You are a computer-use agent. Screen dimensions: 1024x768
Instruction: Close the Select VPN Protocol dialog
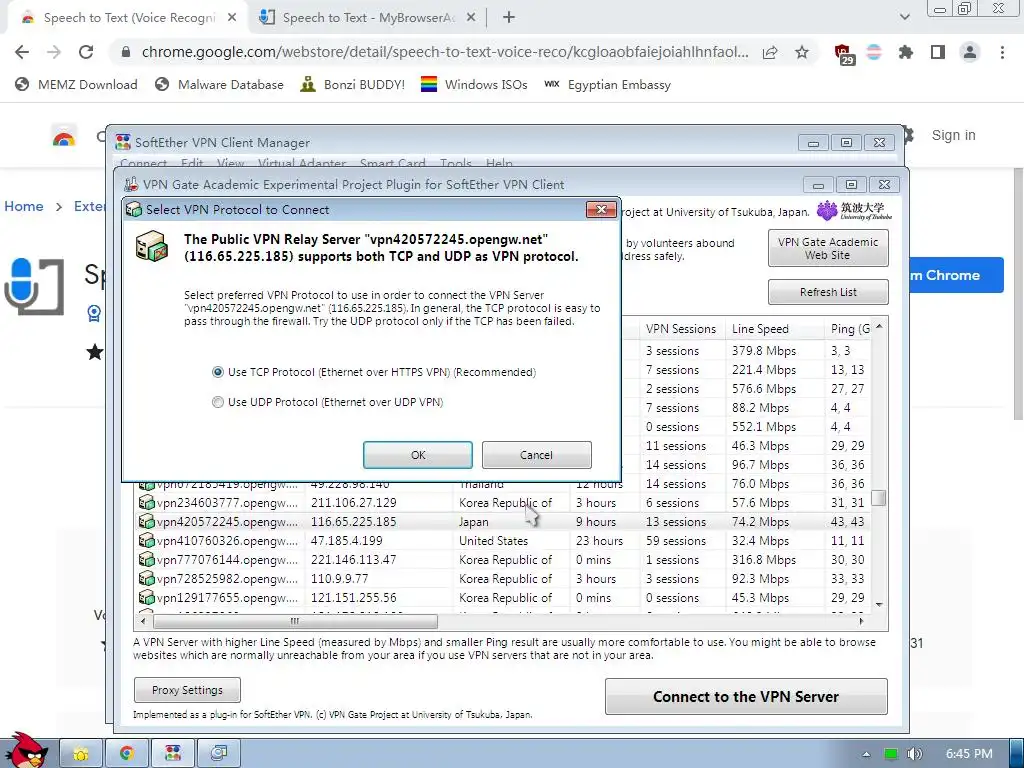601,209
